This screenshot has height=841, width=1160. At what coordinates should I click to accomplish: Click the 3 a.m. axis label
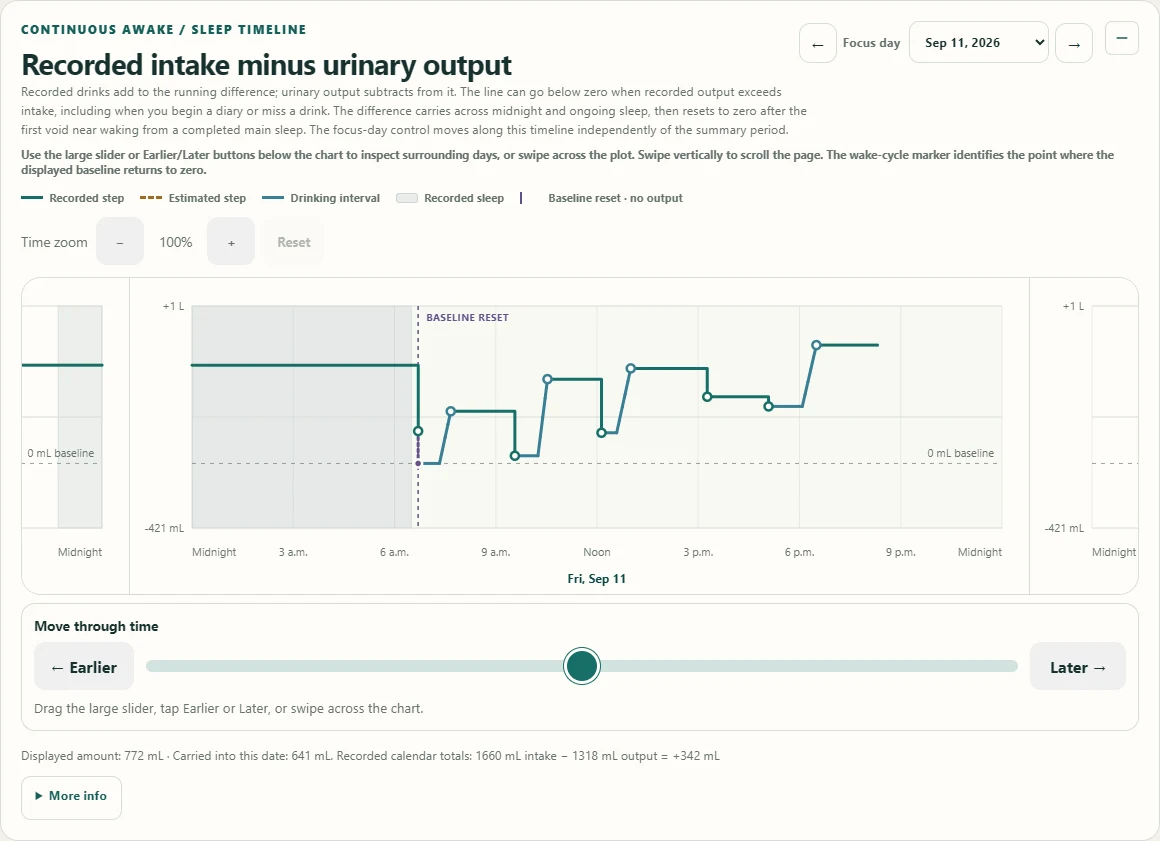[293, 552]
